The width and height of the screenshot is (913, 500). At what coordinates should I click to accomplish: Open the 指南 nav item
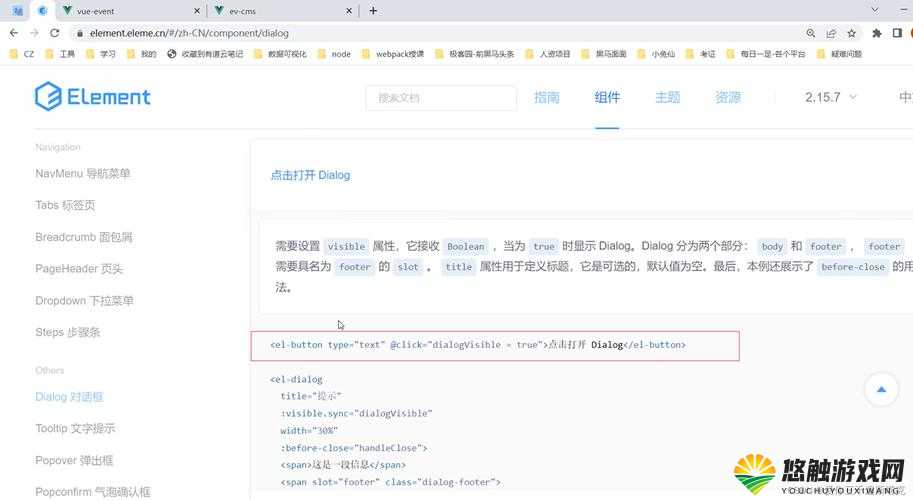546,98
